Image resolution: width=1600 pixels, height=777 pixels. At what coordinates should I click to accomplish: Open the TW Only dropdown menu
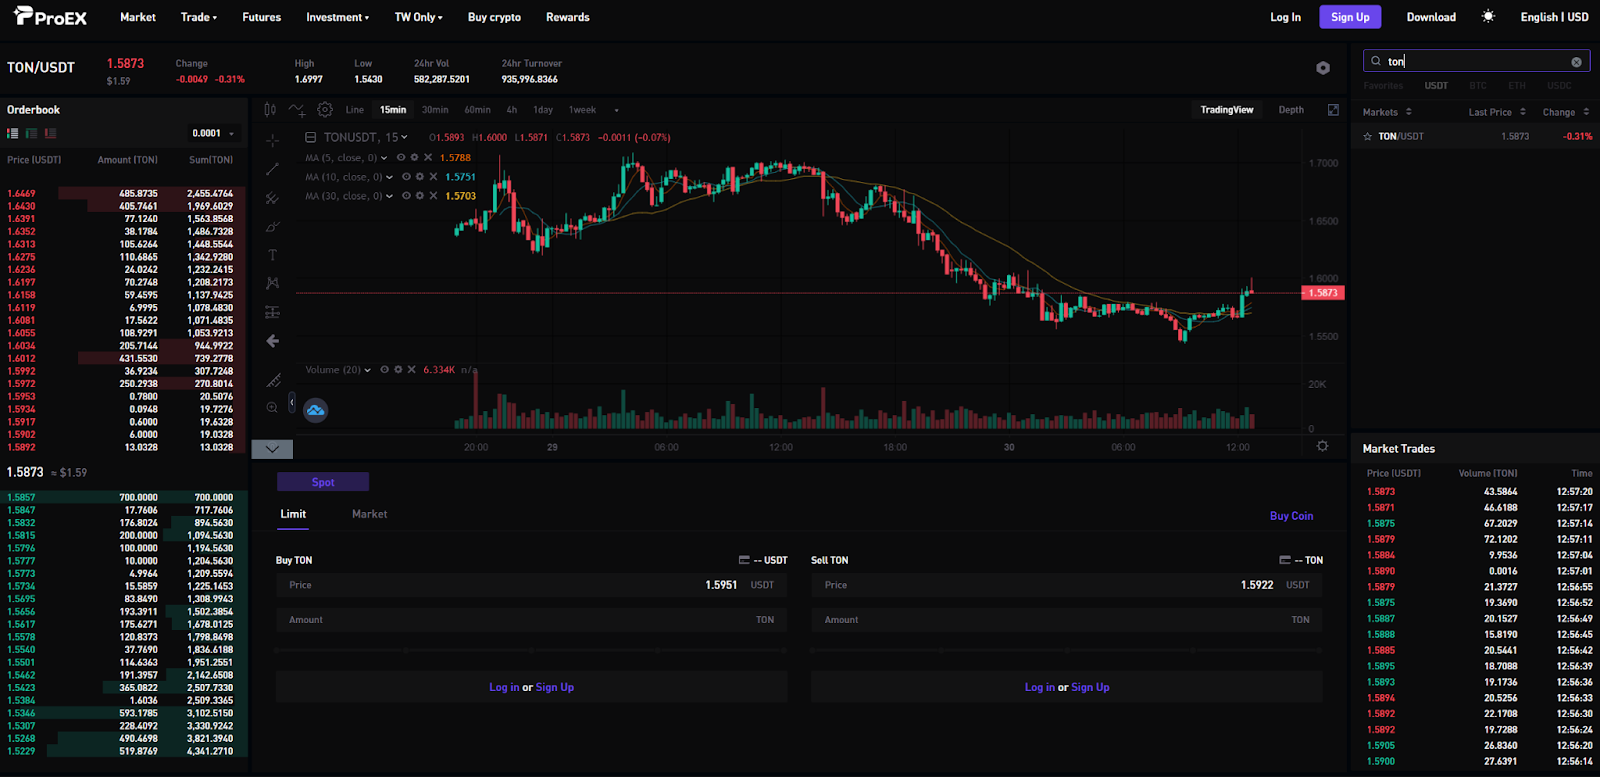(x=419, y=17)
